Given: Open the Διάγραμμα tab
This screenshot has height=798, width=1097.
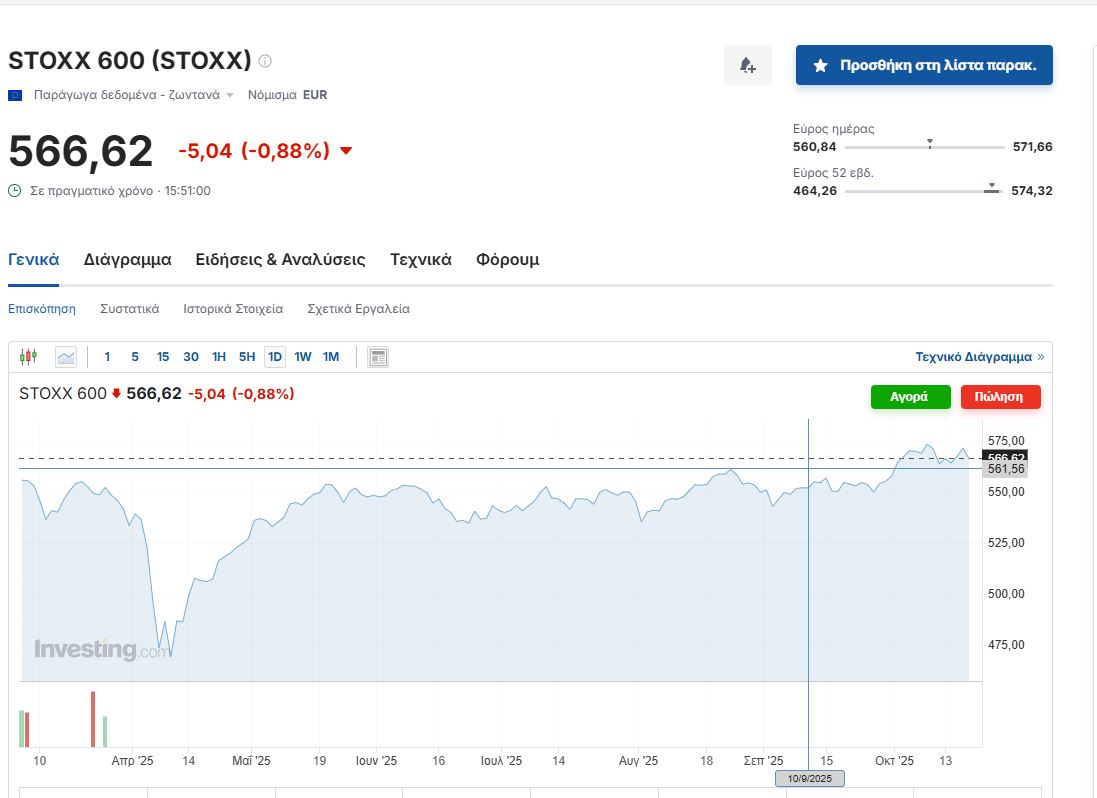Looking at the screenshot, I should click(127, 260).
